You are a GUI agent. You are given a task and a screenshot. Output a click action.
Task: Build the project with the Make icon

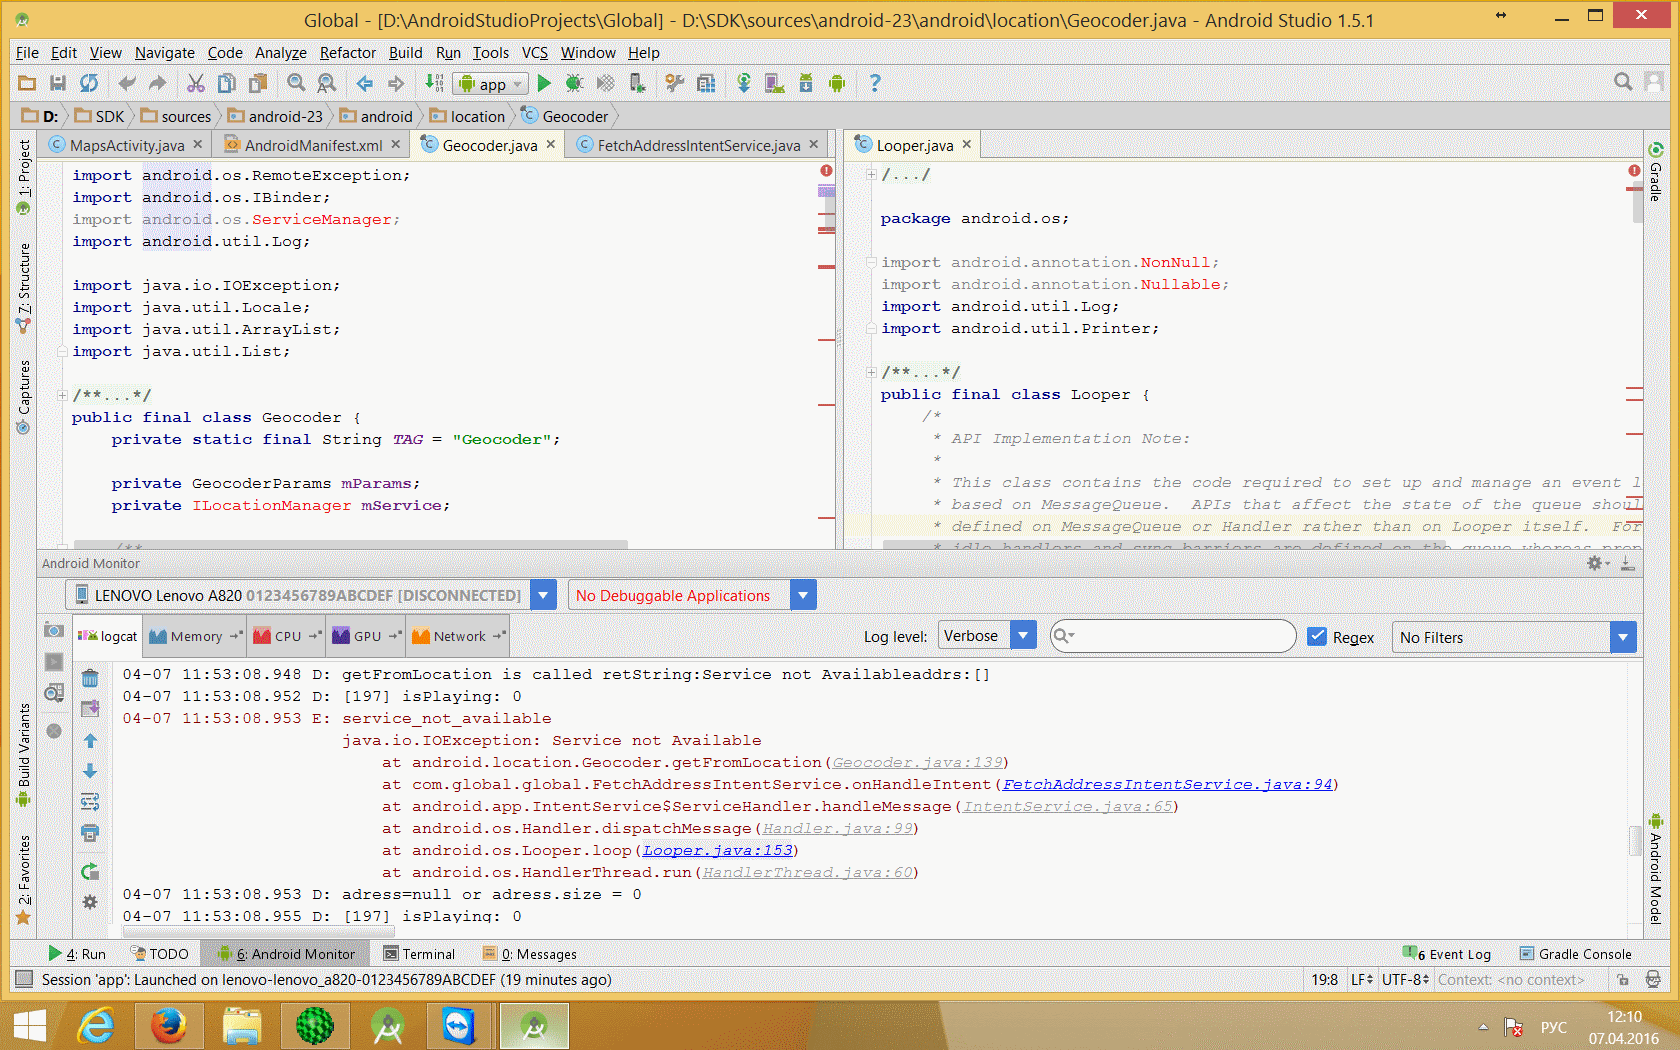click(435, 83)
